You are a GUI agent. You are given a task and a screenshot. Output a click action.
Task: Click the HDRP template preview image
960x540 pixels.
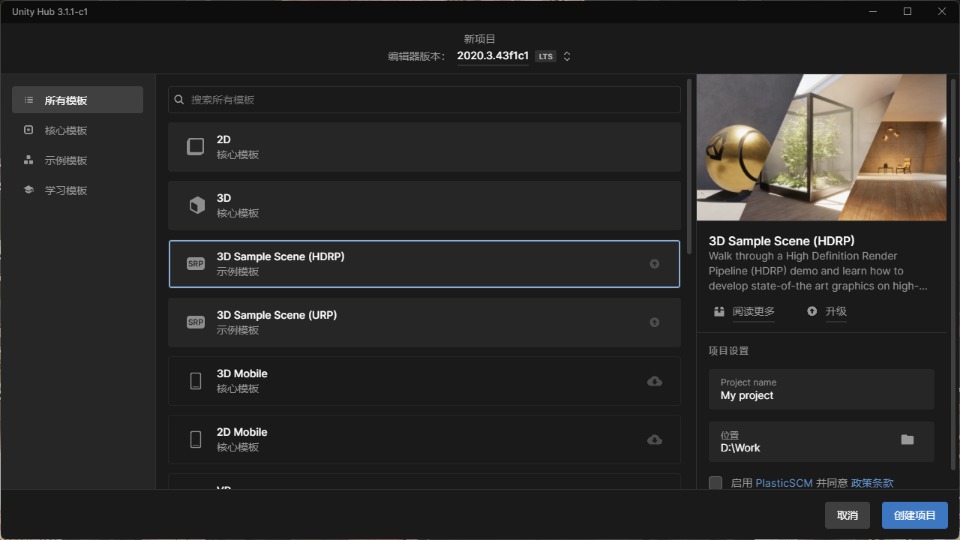(821, 147)
